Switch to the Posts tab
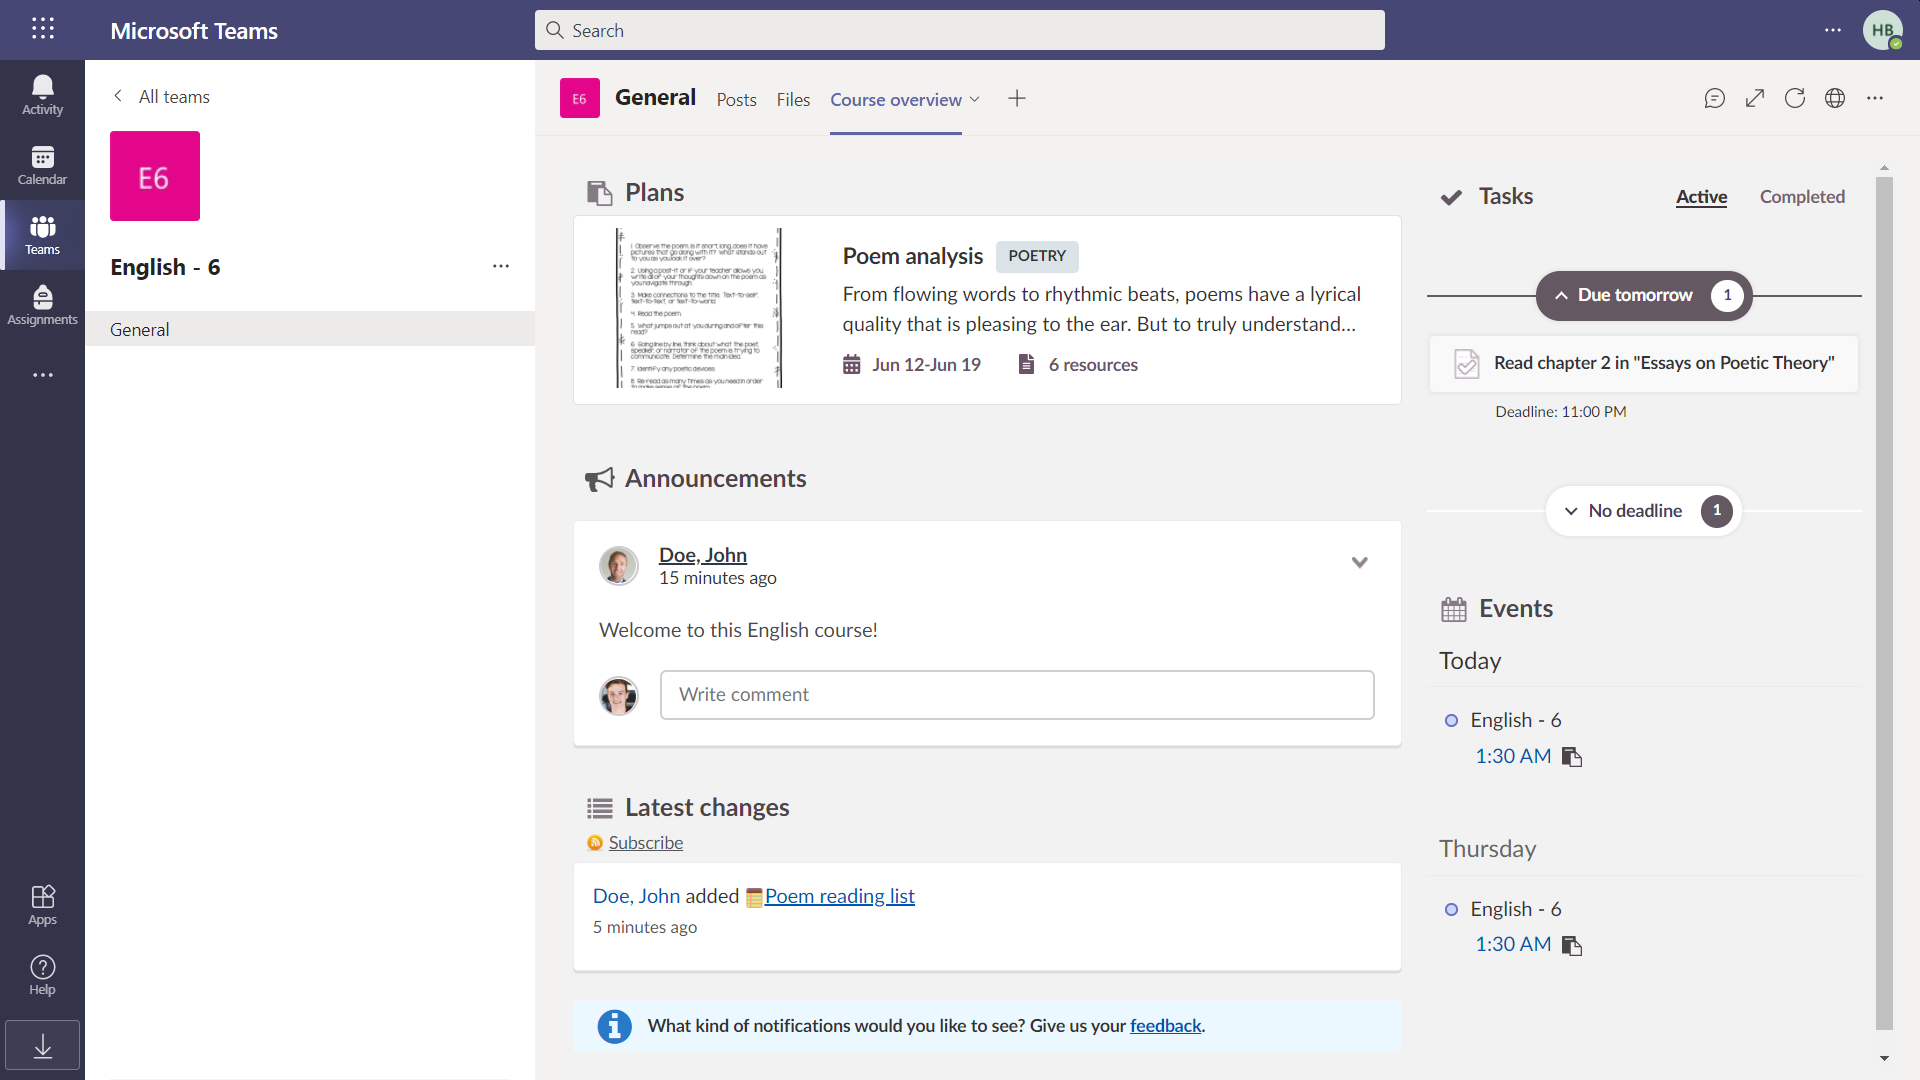The height and width of the screenshot is (1080, 1920). tap(736, 99)
